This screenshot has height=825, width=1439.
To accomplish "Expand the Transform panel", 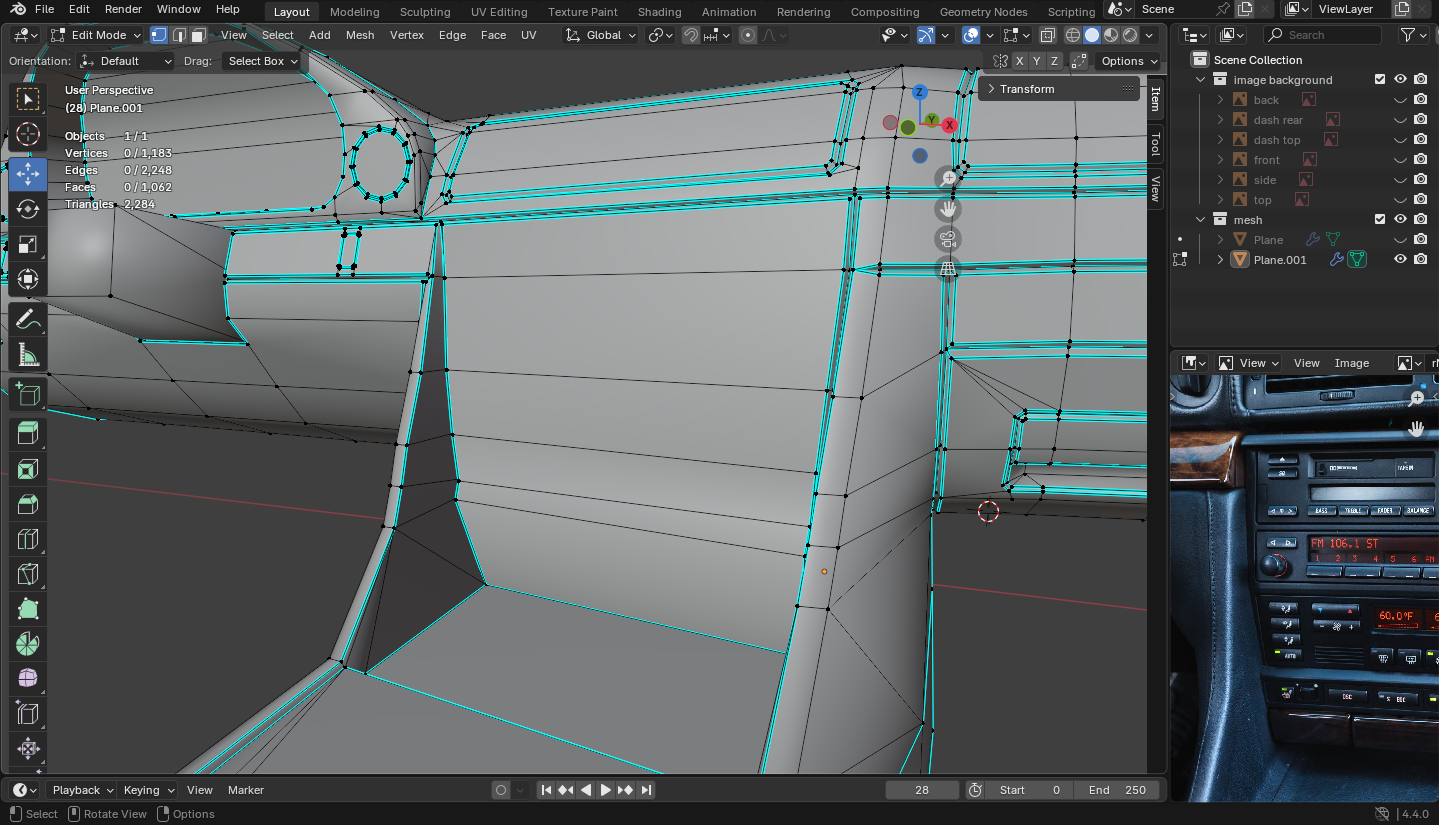I will [x=1027, y=89].
